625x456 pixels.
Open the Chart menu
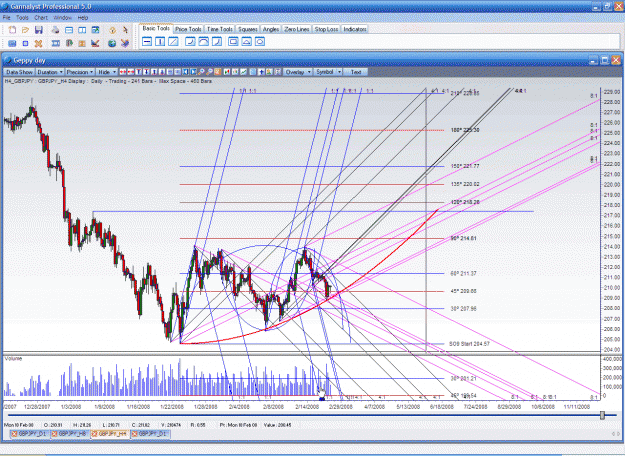coord(41,18)
